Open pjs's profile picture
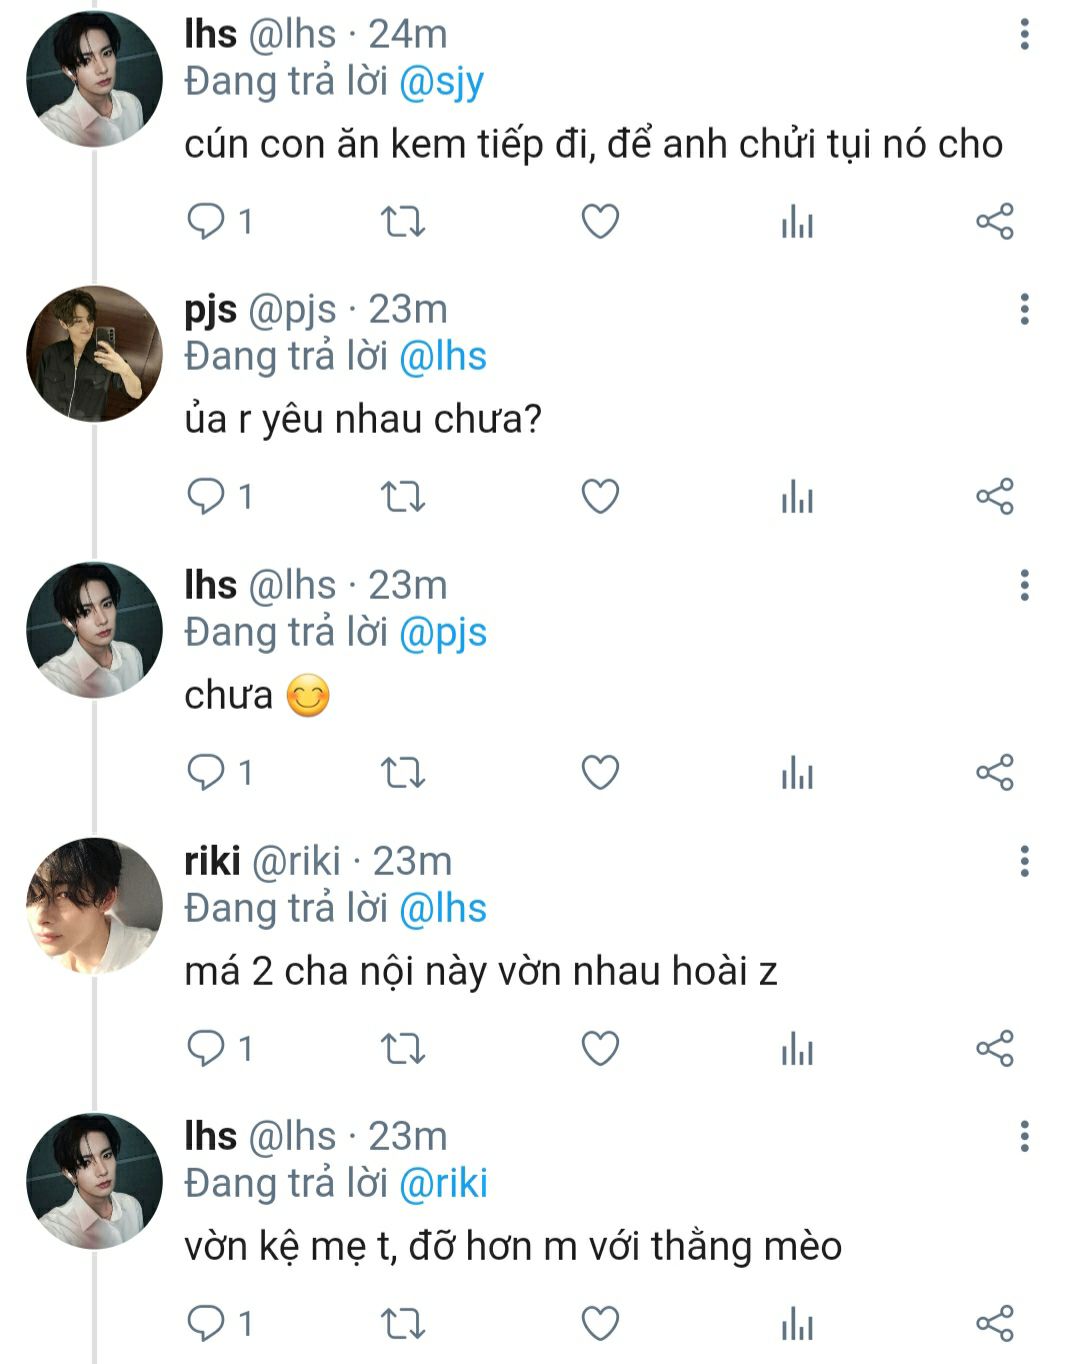Viewport: 1080px width, 1364px height. tap(94, 354)
